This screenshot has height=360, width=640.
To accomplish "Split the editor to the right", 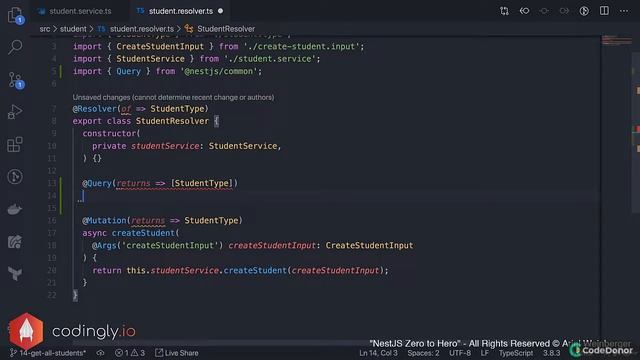I will pyautogui.click(x=604, y=11).
